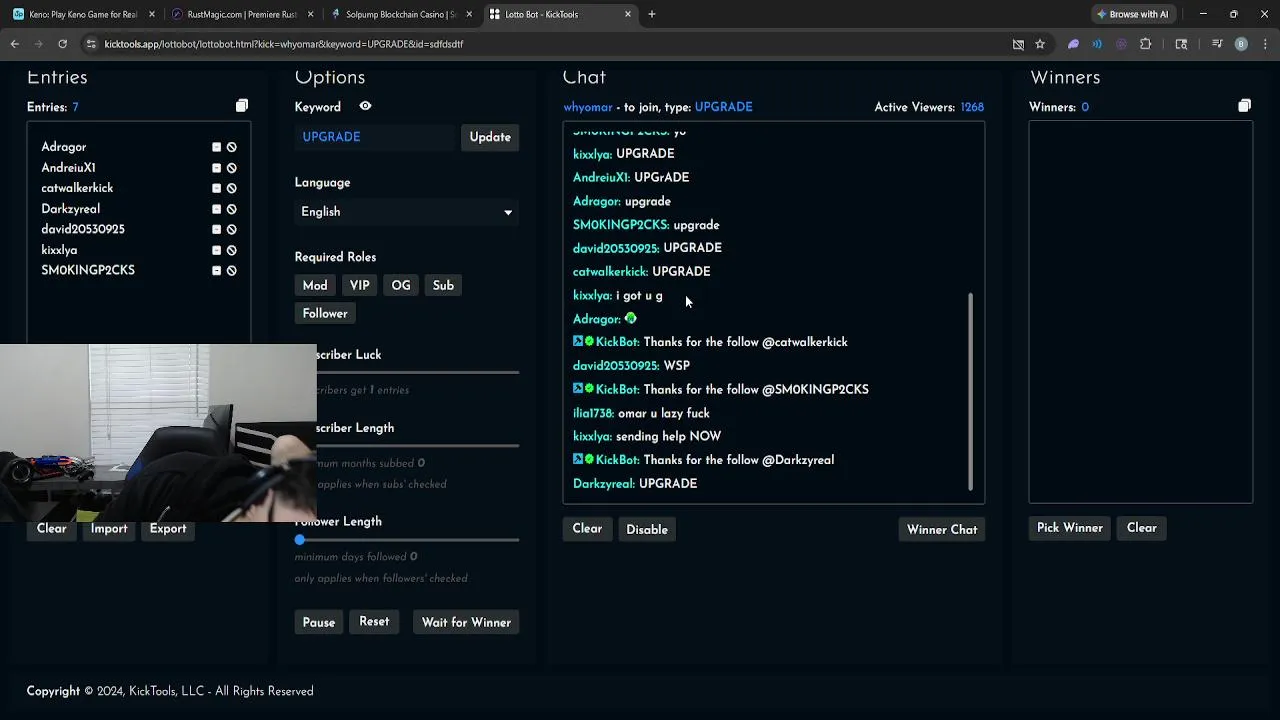Screen dimensions: 1280x720
Task: Open the browser profile avatar
Action: [1241, 44]
